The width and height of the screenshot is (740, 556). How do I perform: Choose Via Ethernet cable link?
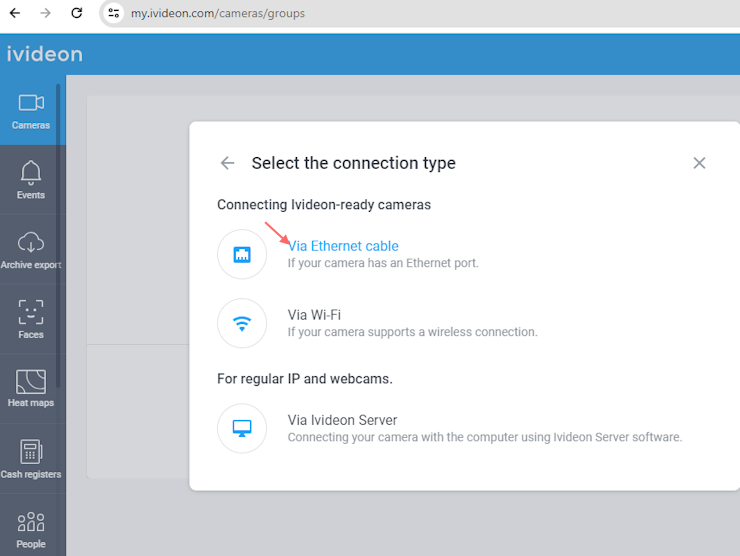343,246
